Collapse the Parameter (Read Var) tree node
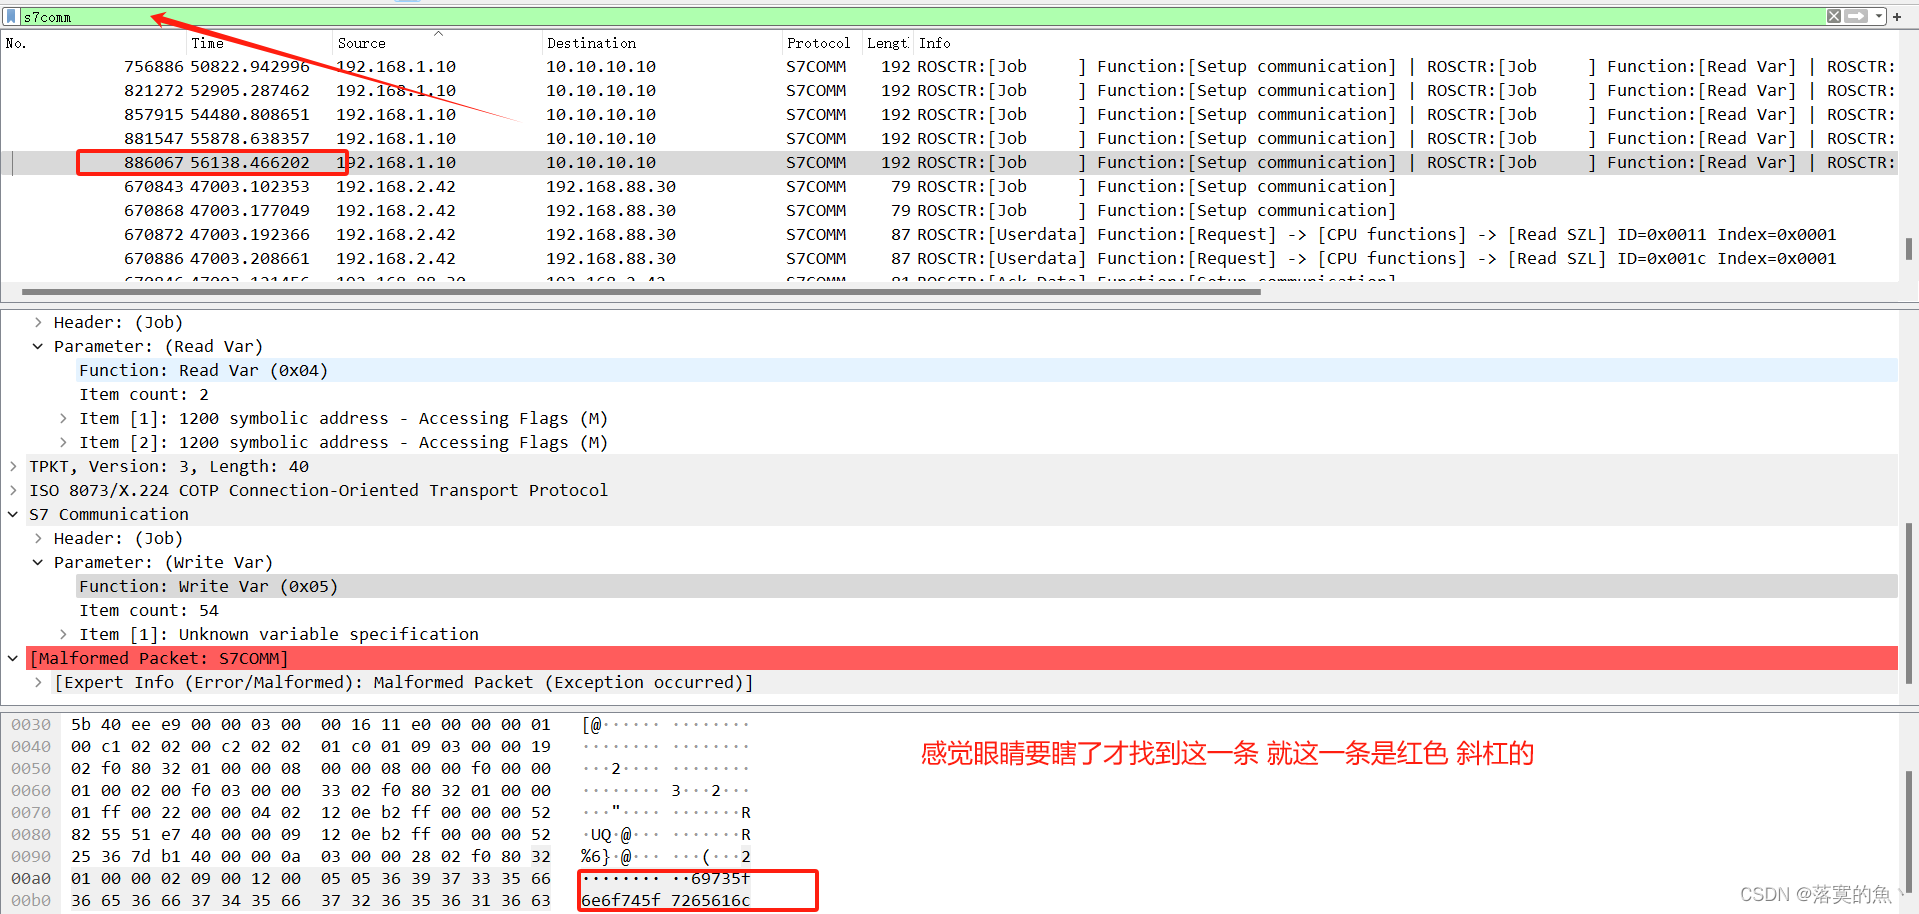 (x=38, y=346)
